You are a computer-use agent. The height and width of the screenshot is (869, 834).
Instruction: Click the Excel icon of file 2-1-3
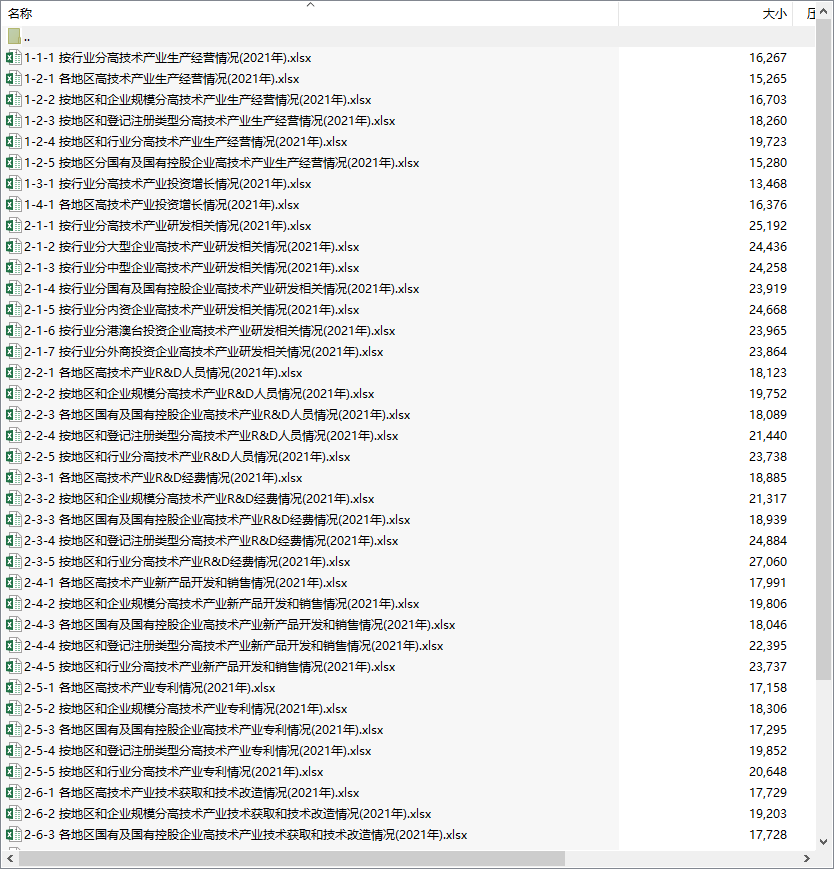(x=13, y=268)
